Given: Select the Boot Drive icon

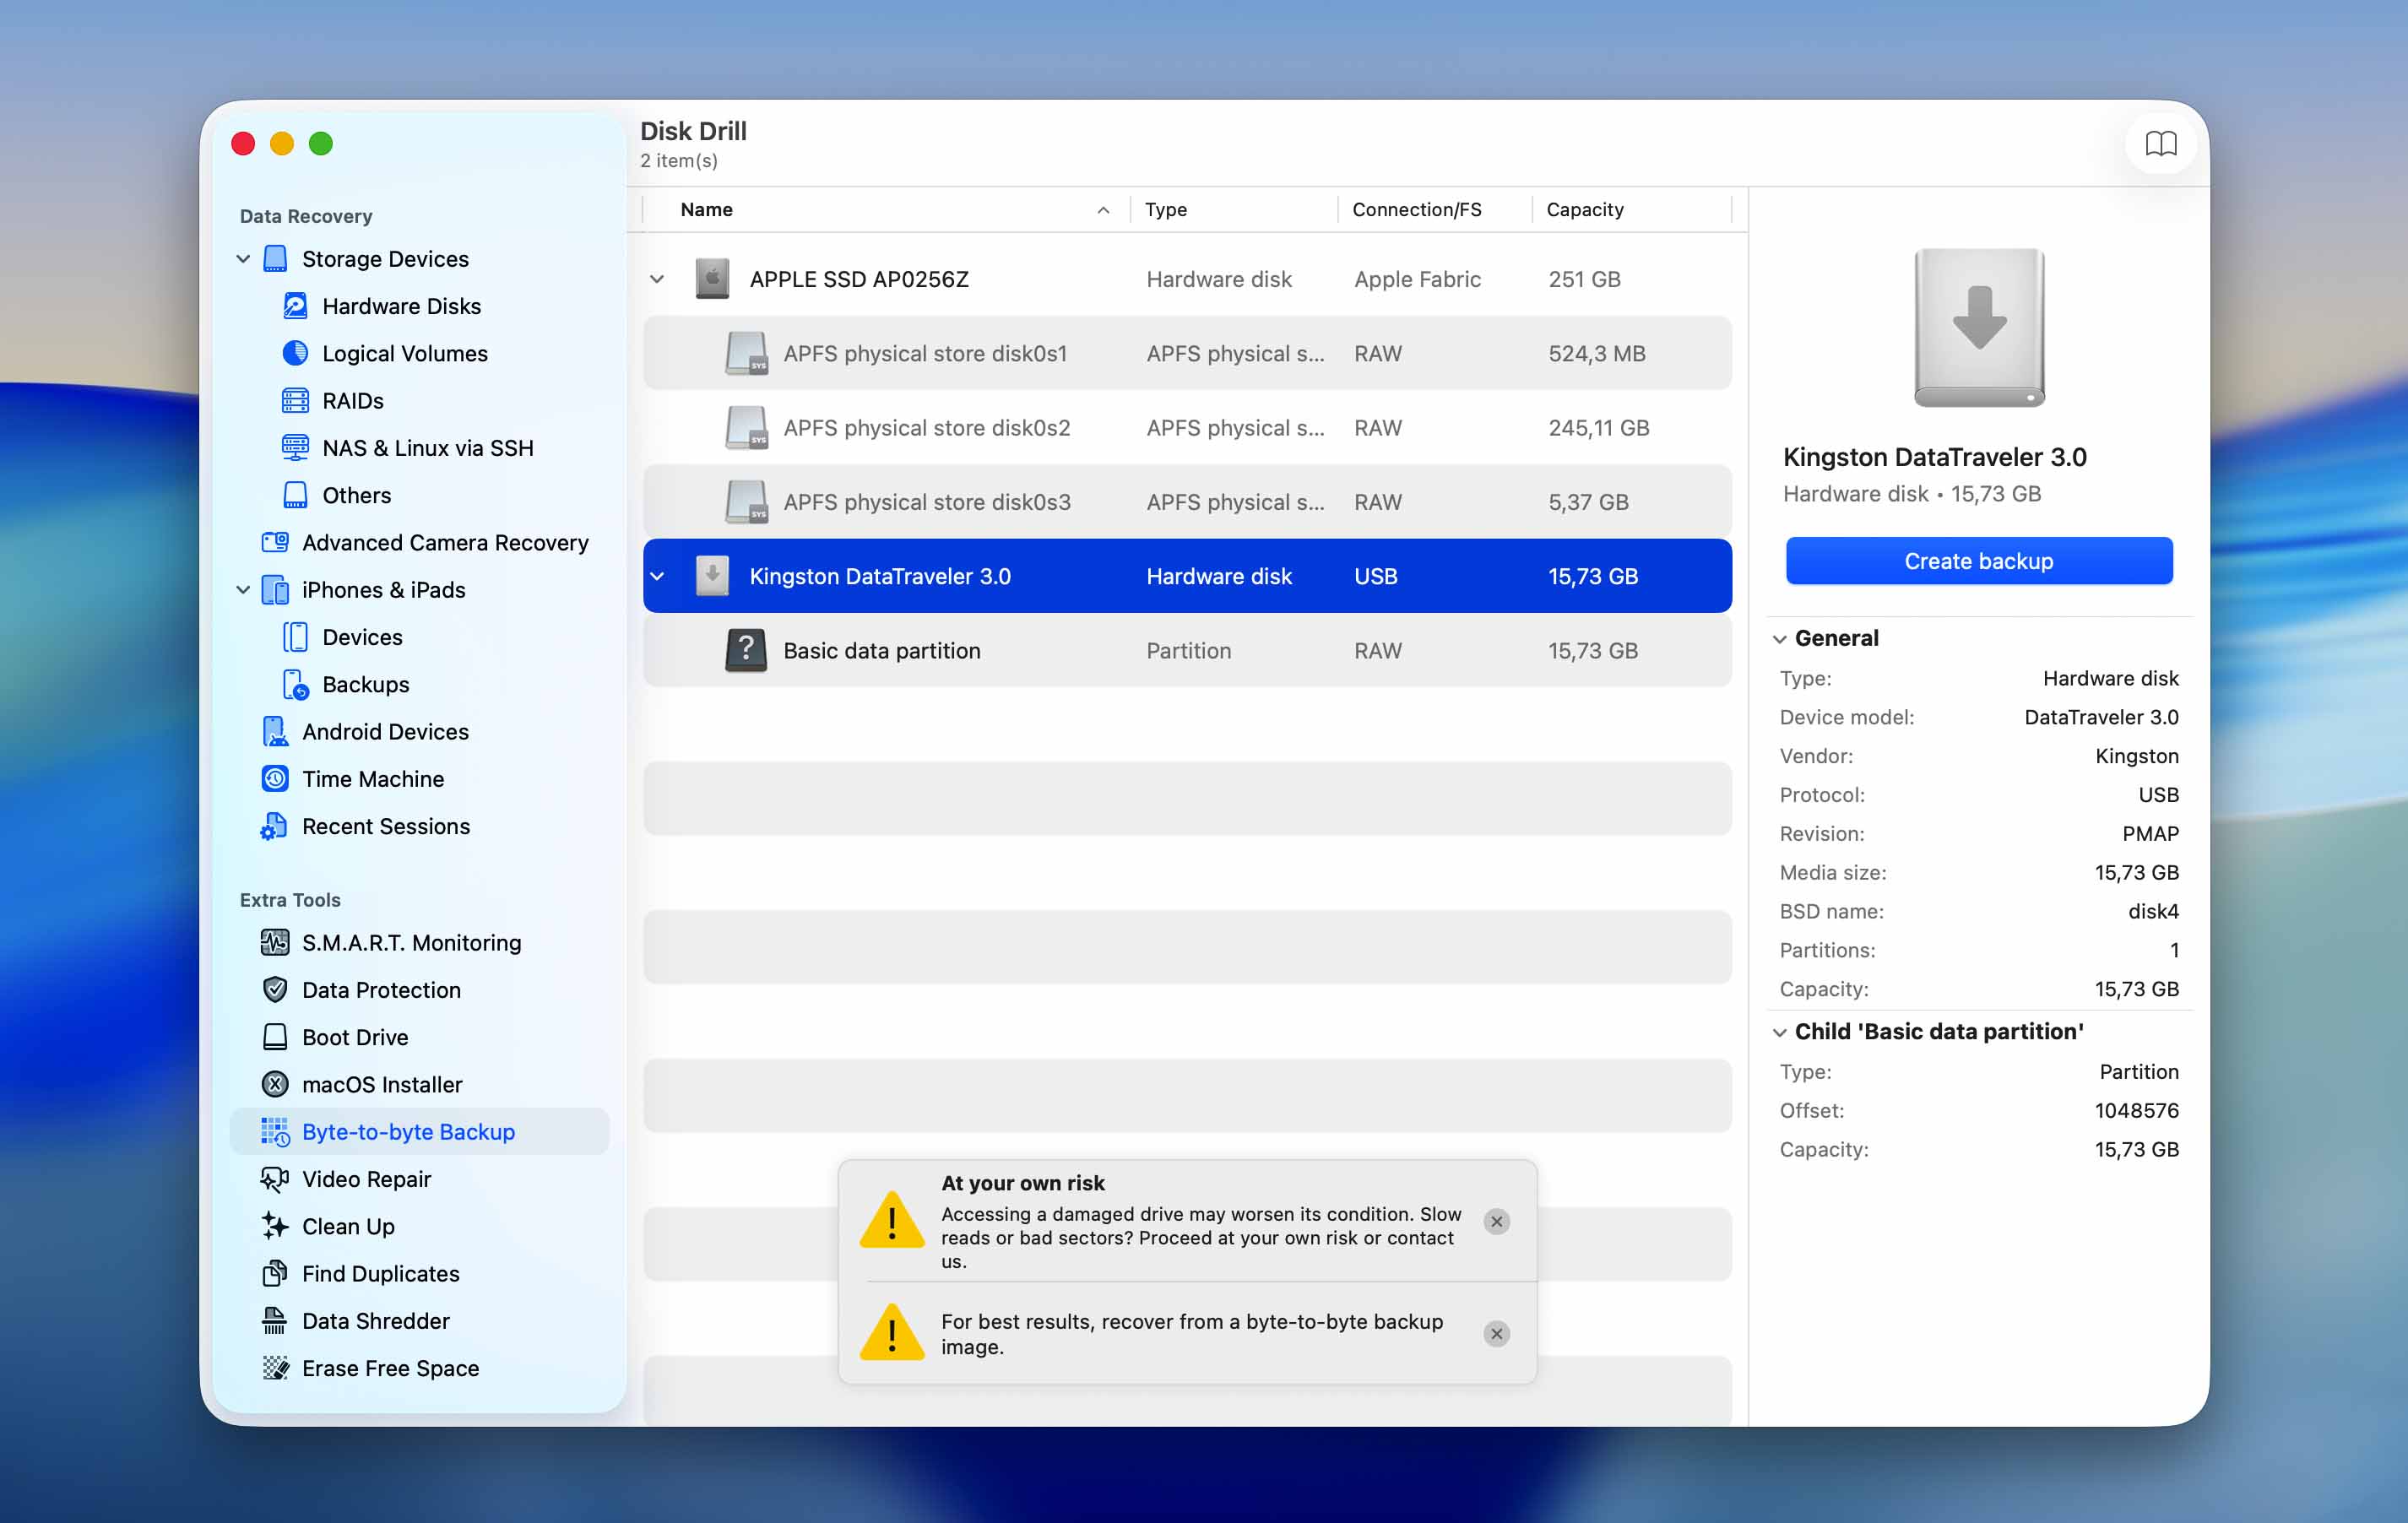Looking at the screenshot, I should point(275,1036).
